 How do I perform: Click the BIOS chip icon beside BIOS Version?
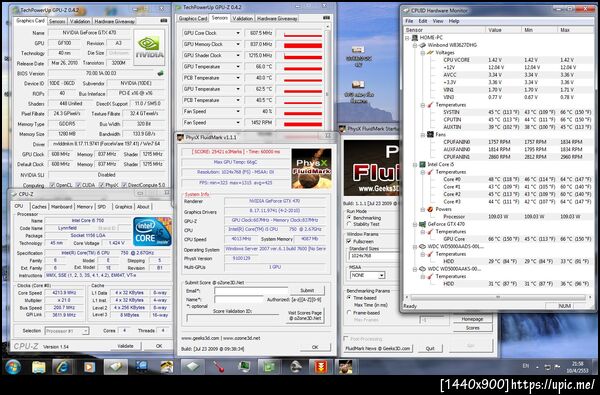coord(161,73)
